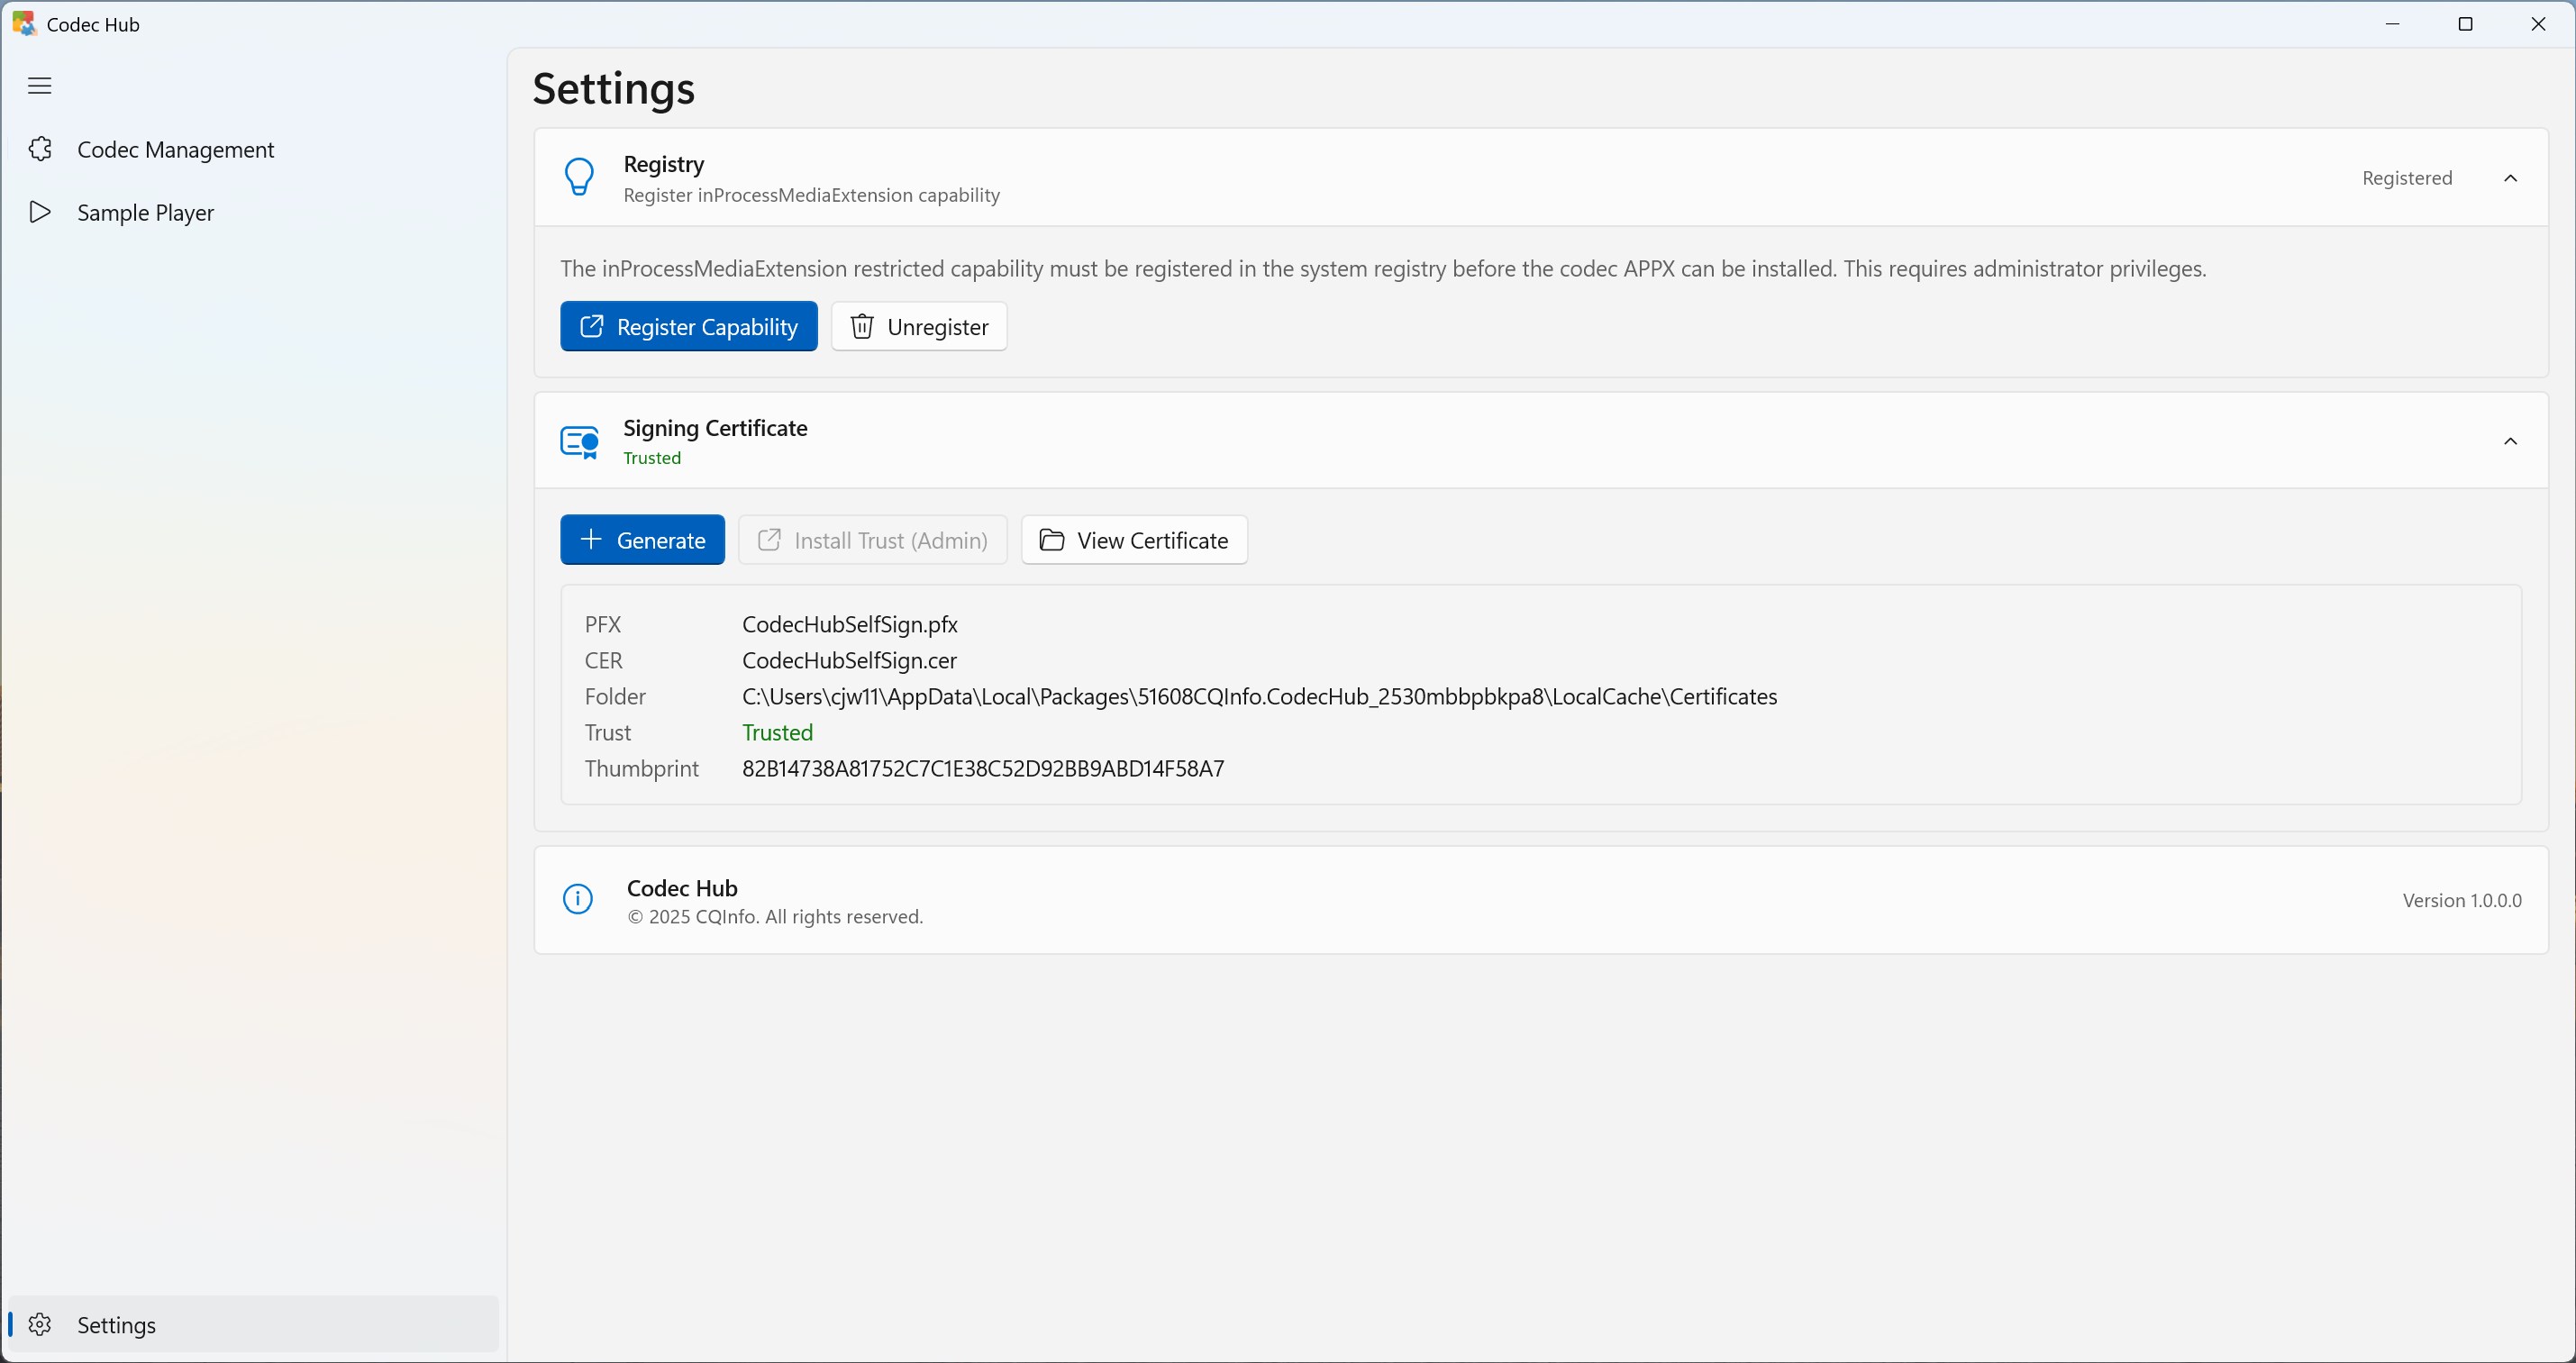Screen dimensions: 2576x1363
Task: Close the Codec Hub window
Action: (2538, 24)
